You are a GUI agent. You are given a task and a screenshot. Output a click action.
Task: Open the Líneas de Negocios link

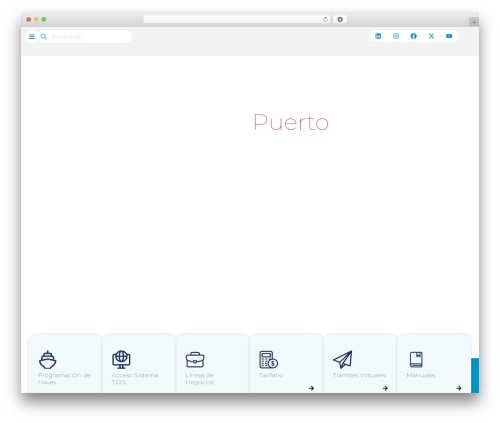pos(200,379)
